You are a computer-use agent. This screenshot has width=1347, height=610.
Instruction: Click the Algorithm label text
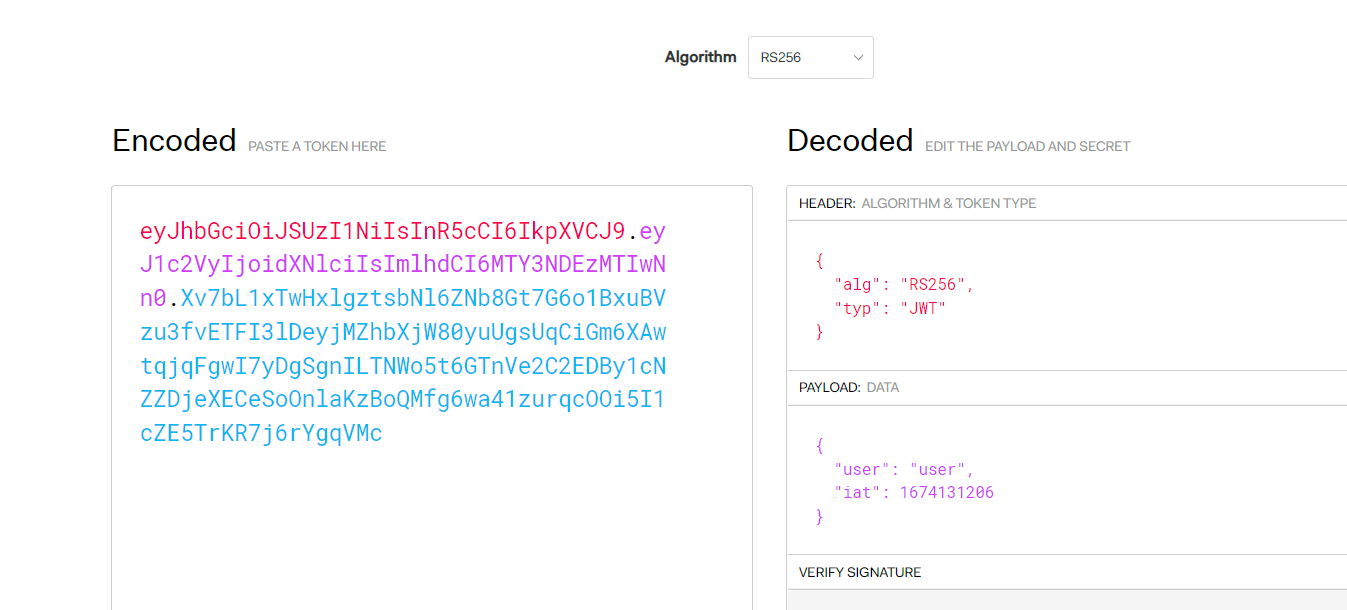click(x=700, y=57)
